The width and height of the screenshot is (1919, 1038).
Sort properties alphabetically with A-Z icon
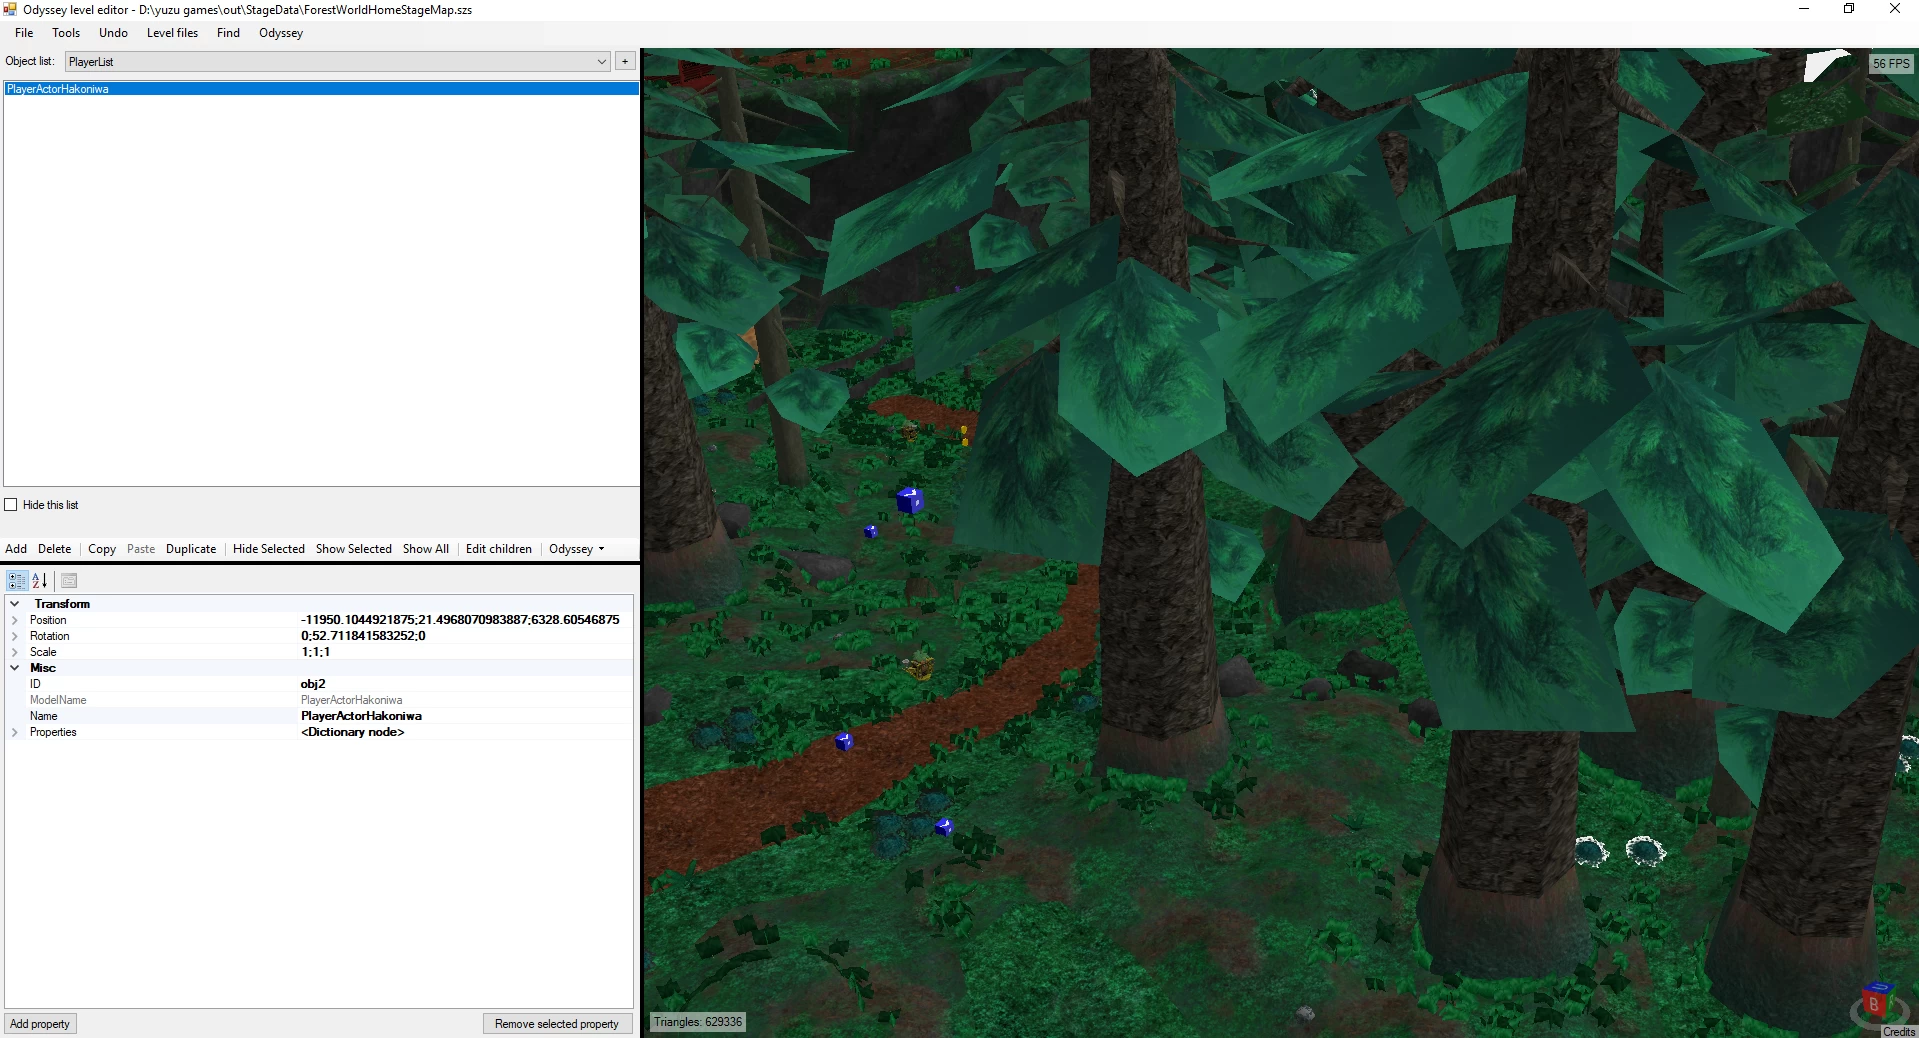coord(40,580)
